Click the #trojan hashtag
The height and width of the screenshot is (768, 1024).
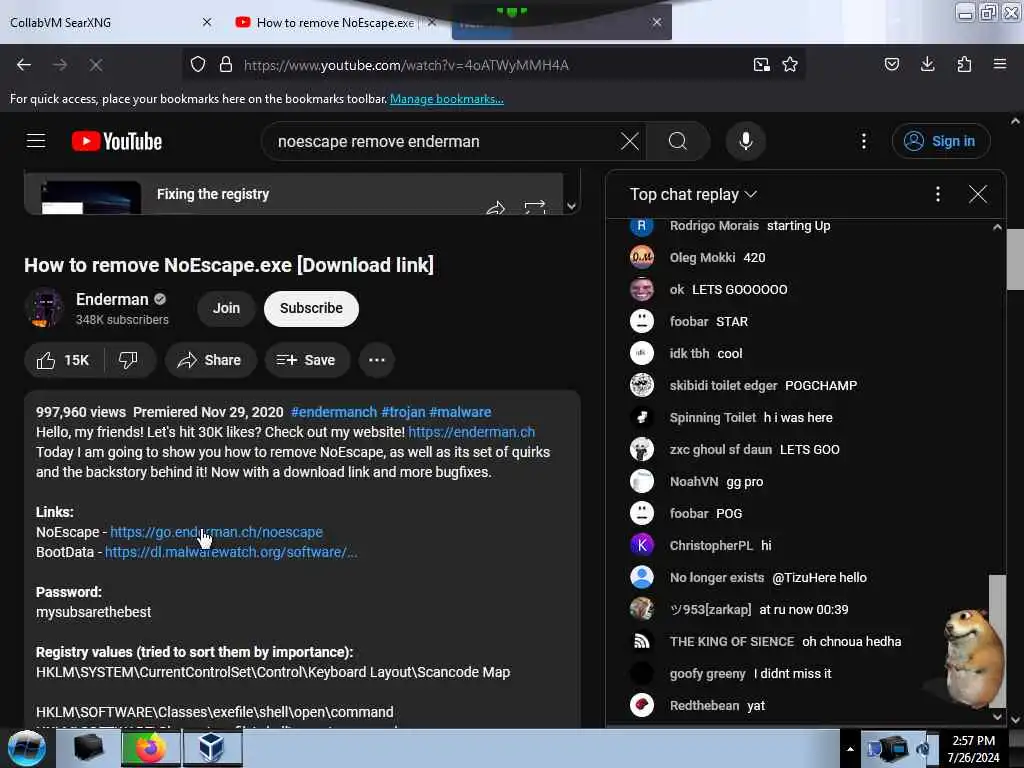(x=403, y=412)
